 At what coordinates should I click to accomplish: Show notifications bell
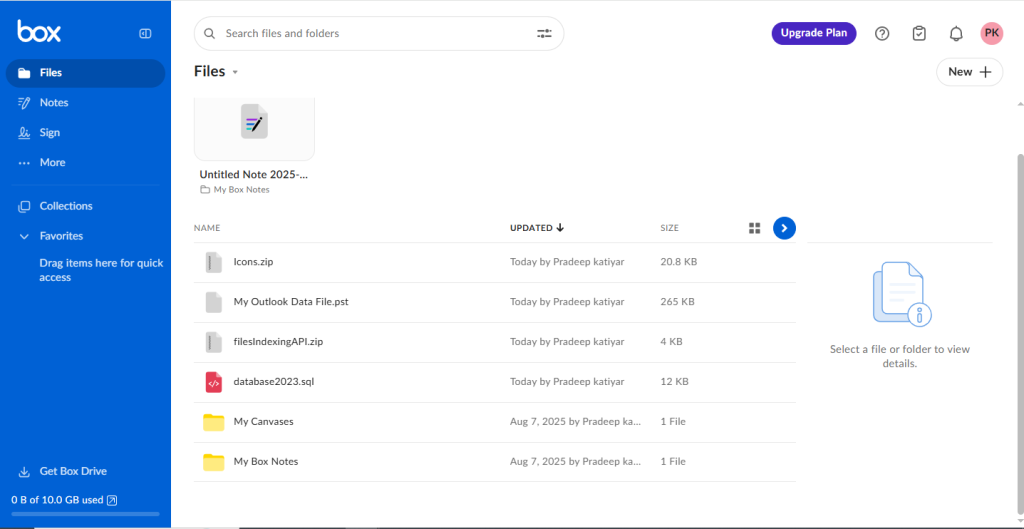pos(956,33)
